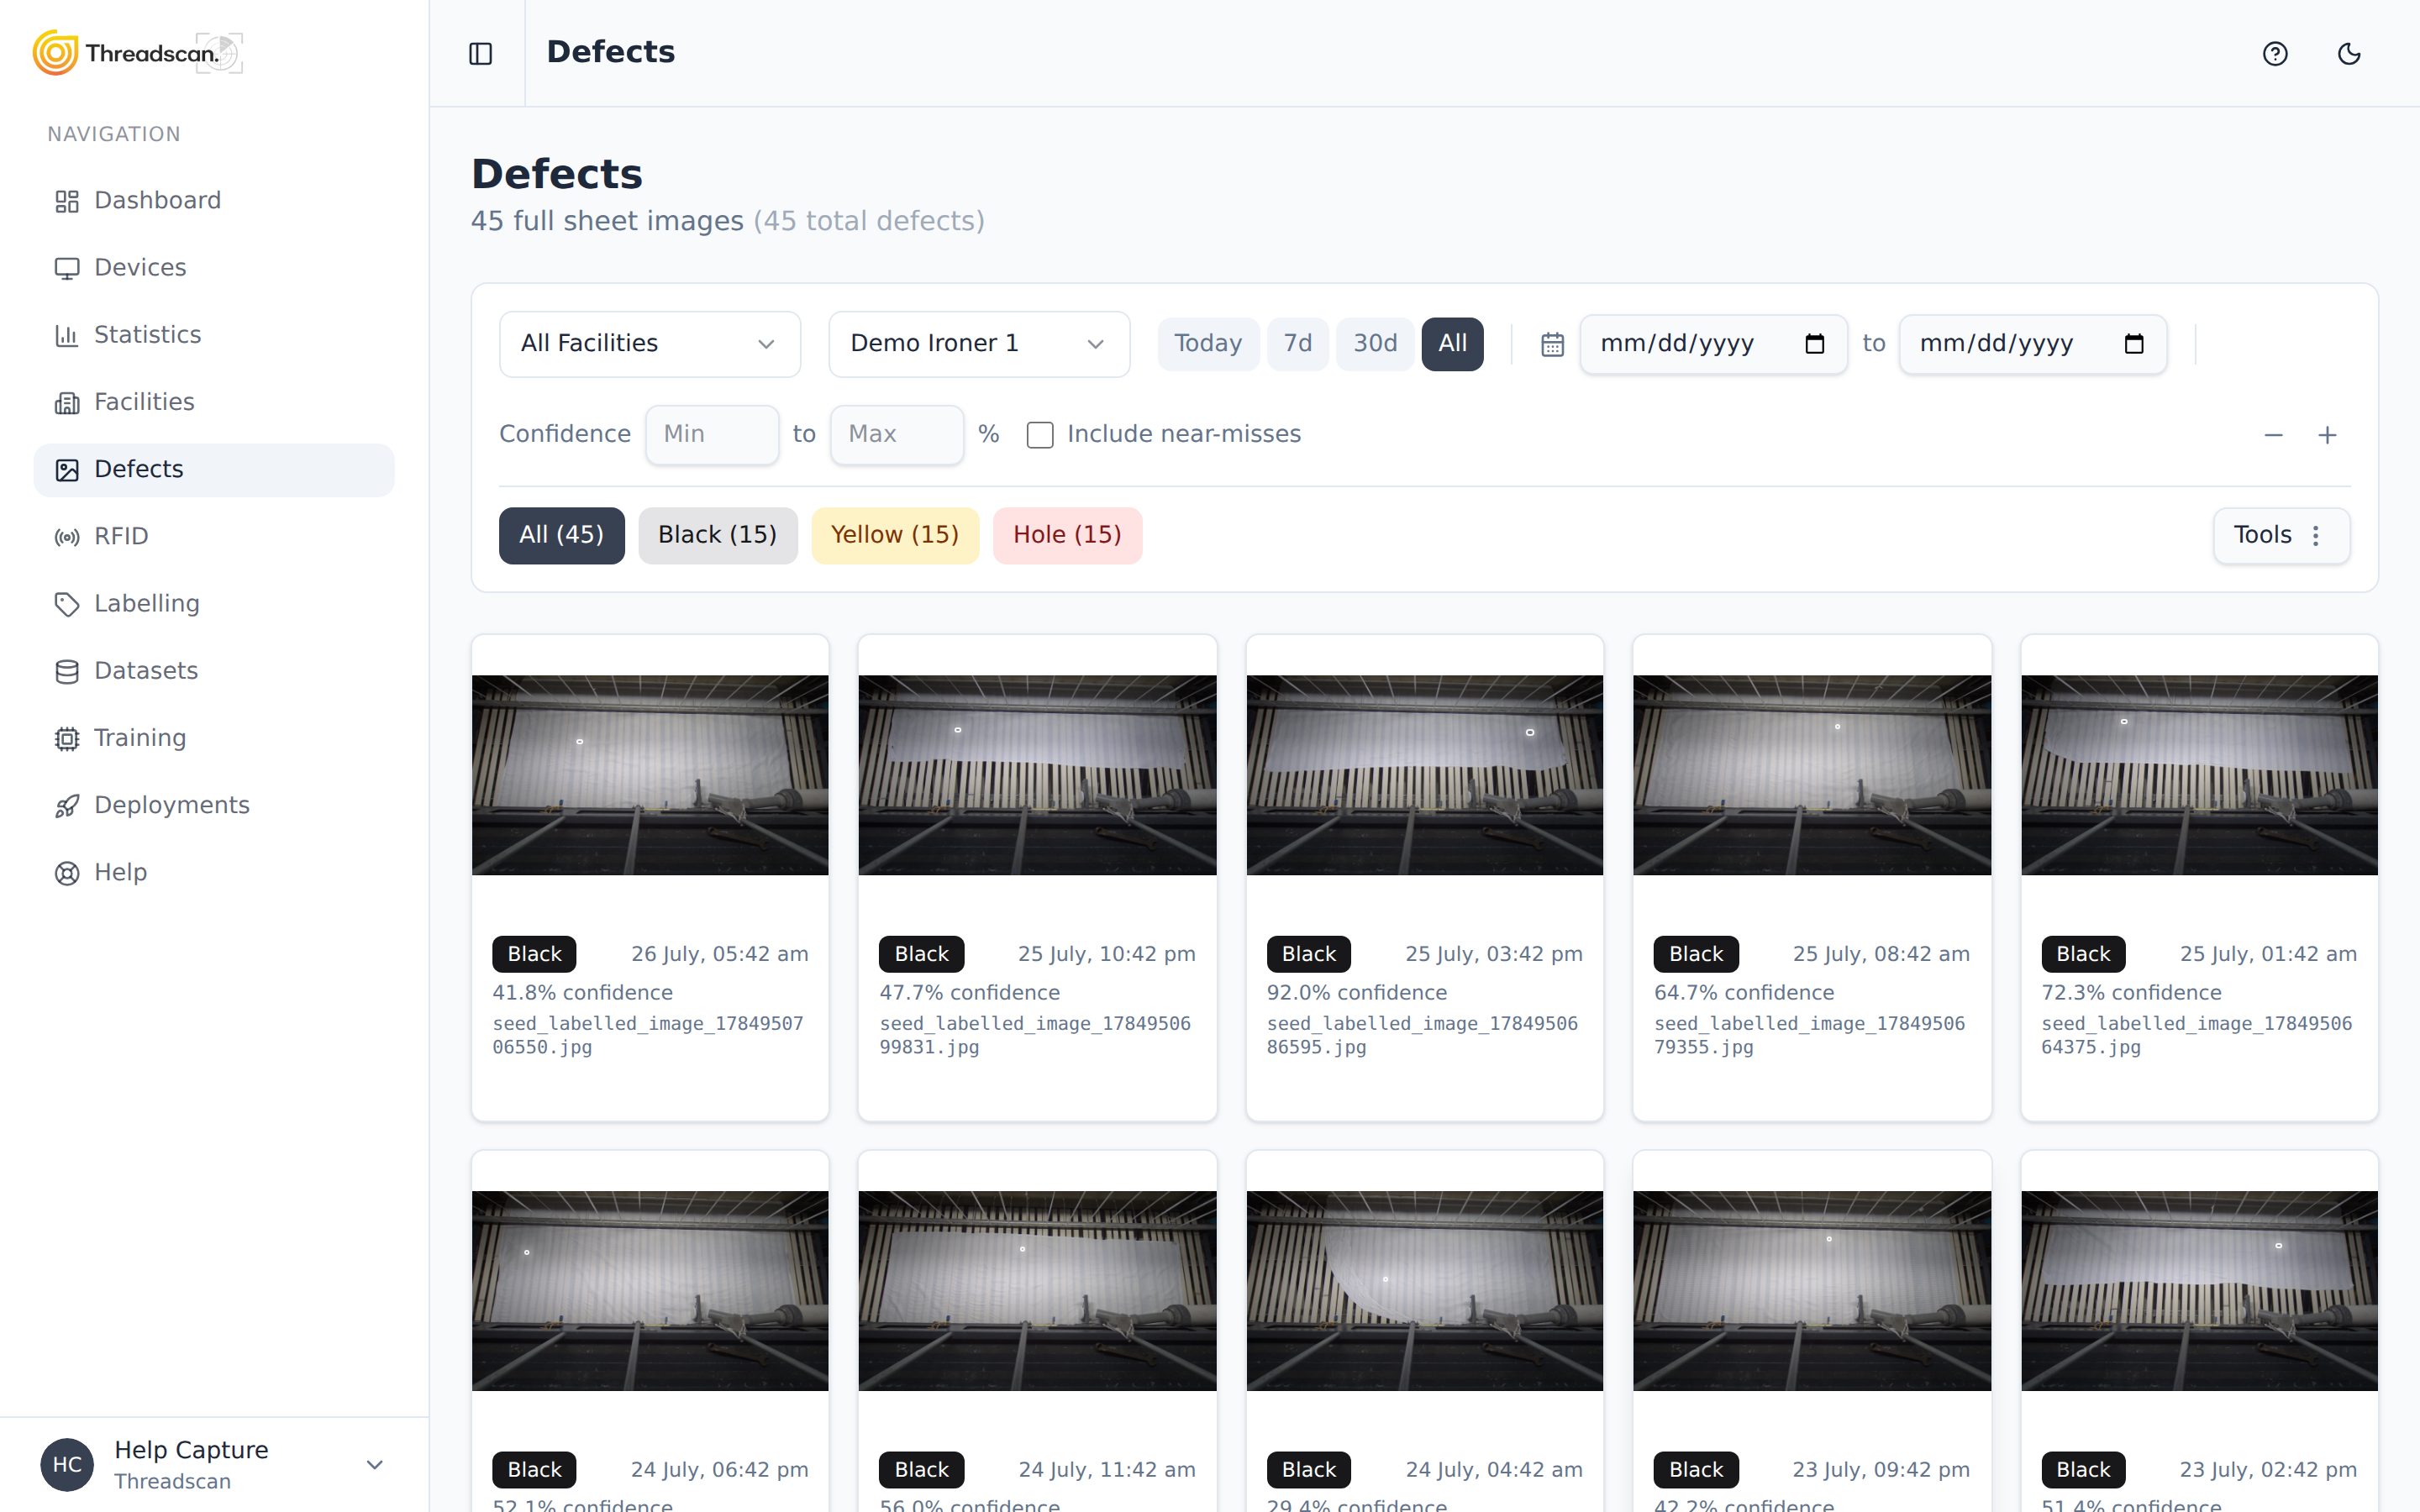Toggle the sidebar panel icon
This screenshot has width=2420, height=1512.
point(481,54)
